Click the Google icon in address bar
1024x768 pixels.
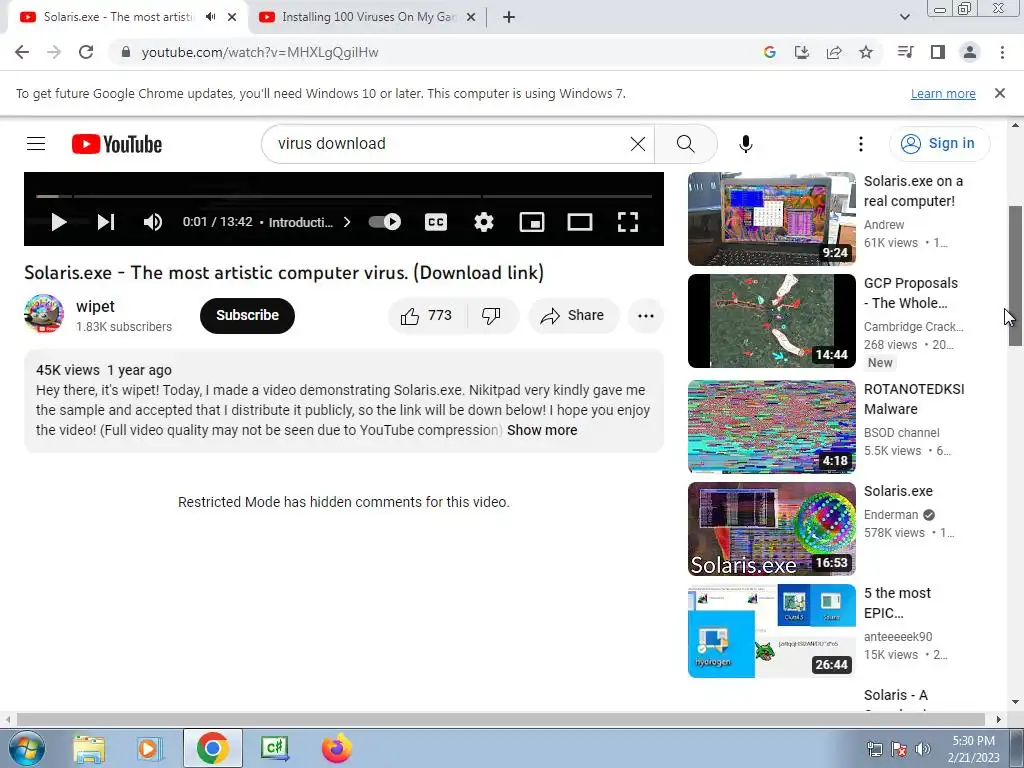(769, 52)
